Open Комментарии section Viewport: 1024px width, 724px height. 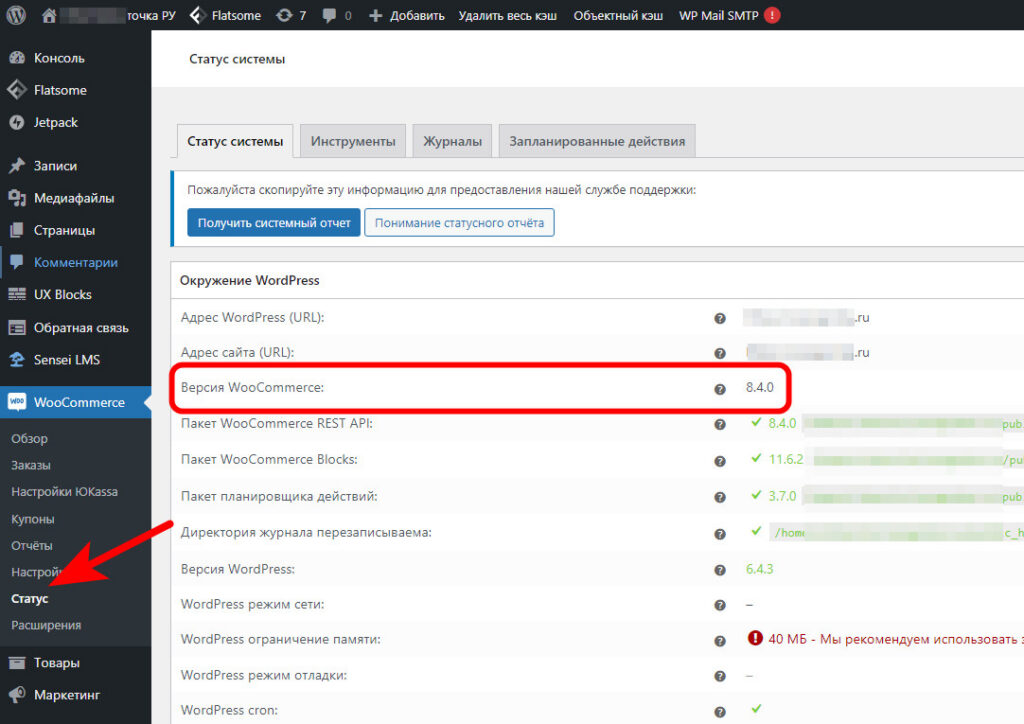(75, 262)
